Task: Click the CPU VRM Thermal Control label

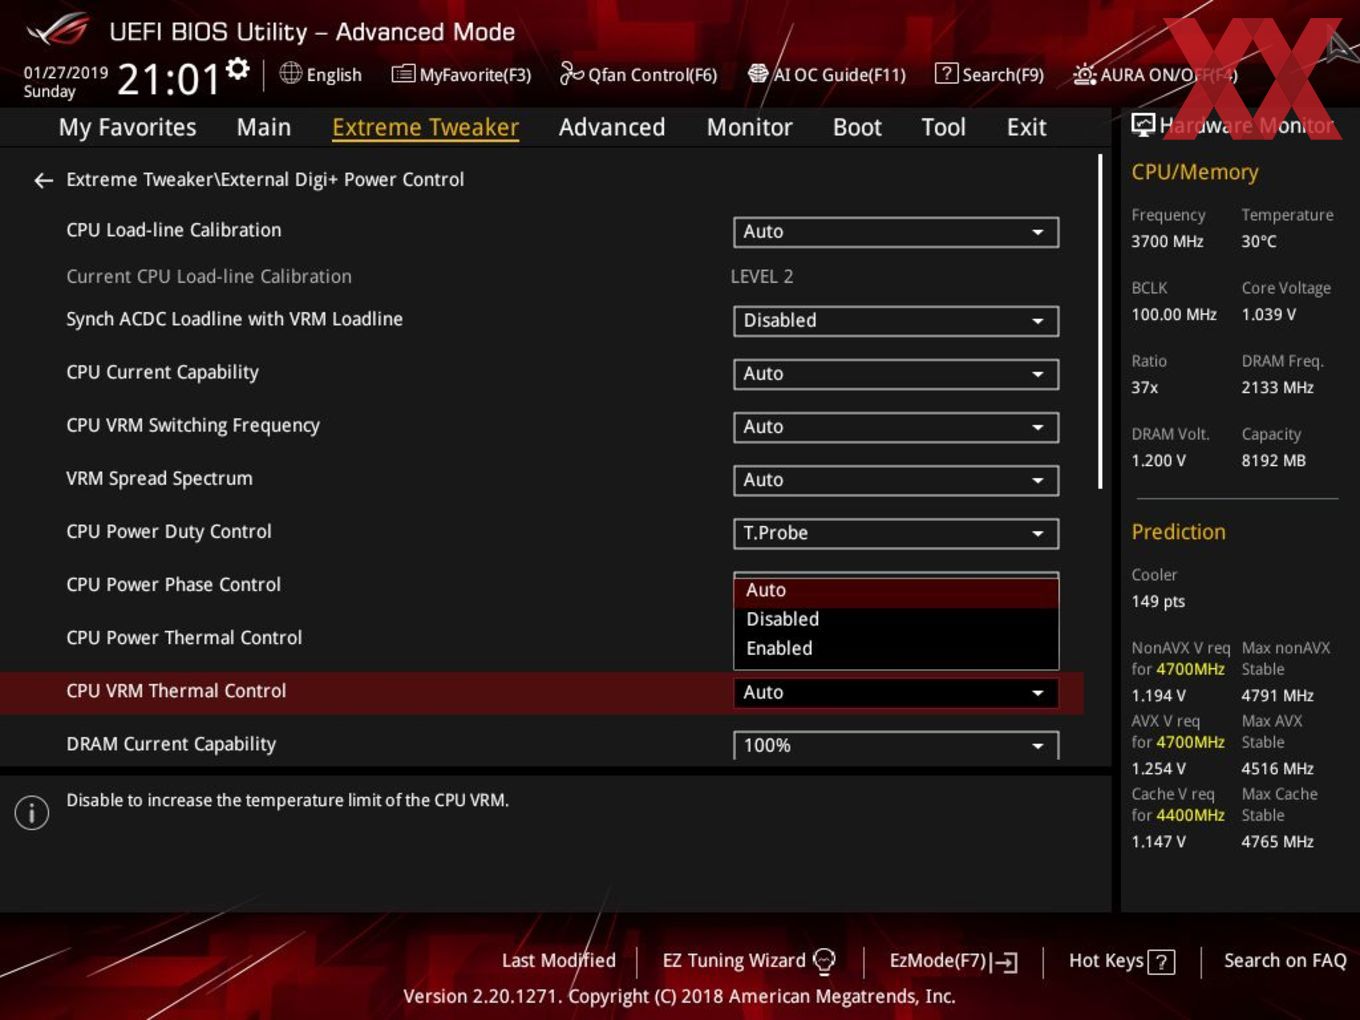Action: click(176, 691)
